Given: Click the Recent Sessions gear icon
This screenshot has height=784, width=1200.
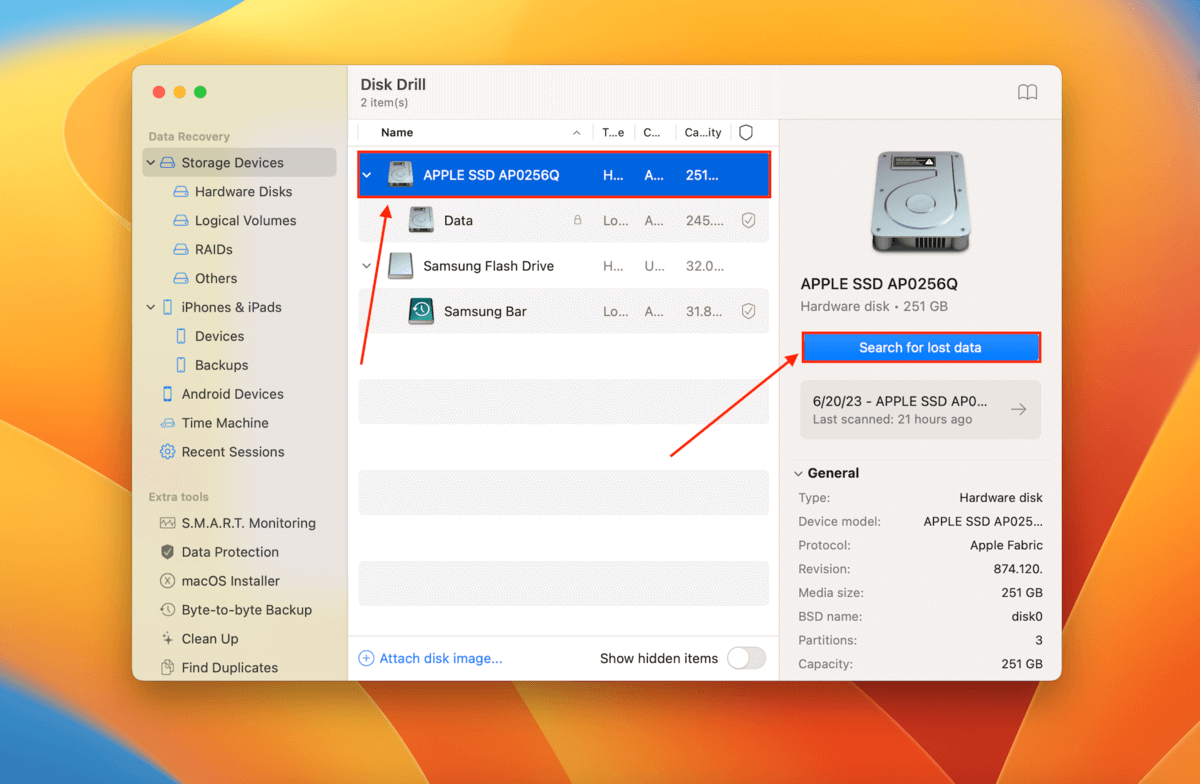Looking at the screenshot, I should (x=167, y=452).
